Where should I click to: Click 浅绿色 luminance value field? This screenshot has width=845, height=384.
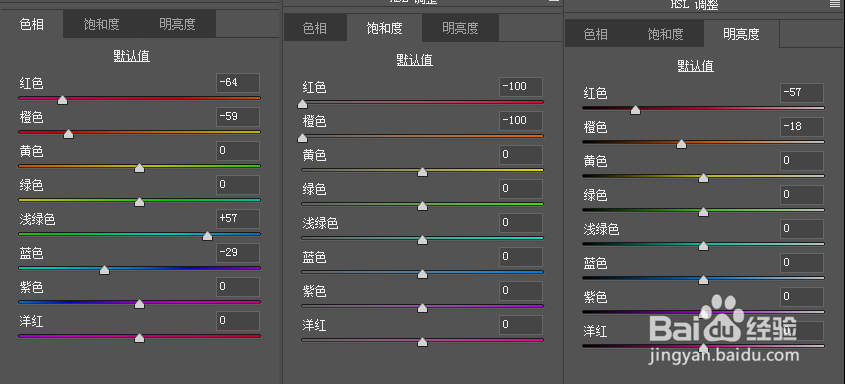coord(802,228)
